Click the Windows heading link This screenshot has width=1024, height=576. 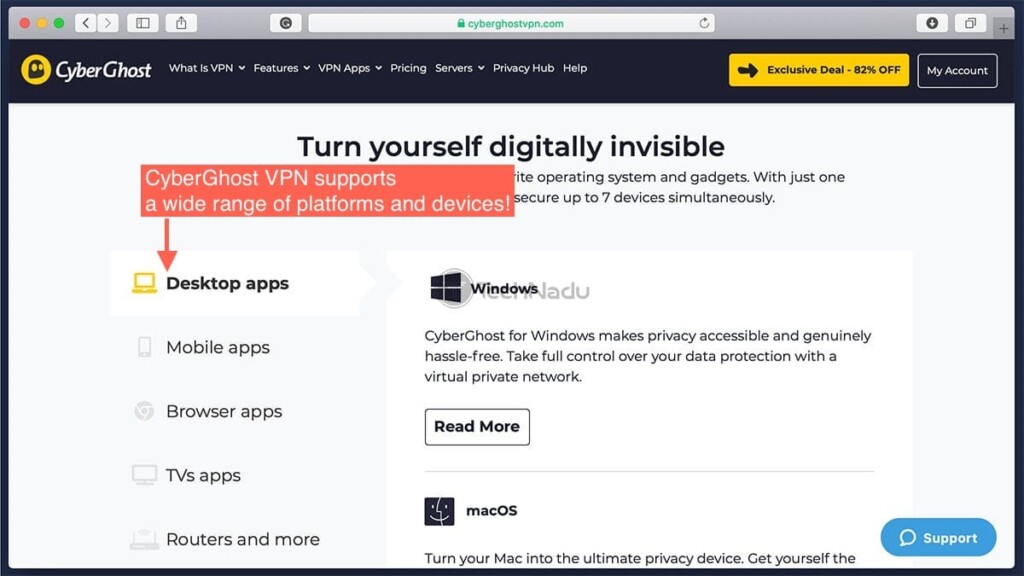coord(504,288)
